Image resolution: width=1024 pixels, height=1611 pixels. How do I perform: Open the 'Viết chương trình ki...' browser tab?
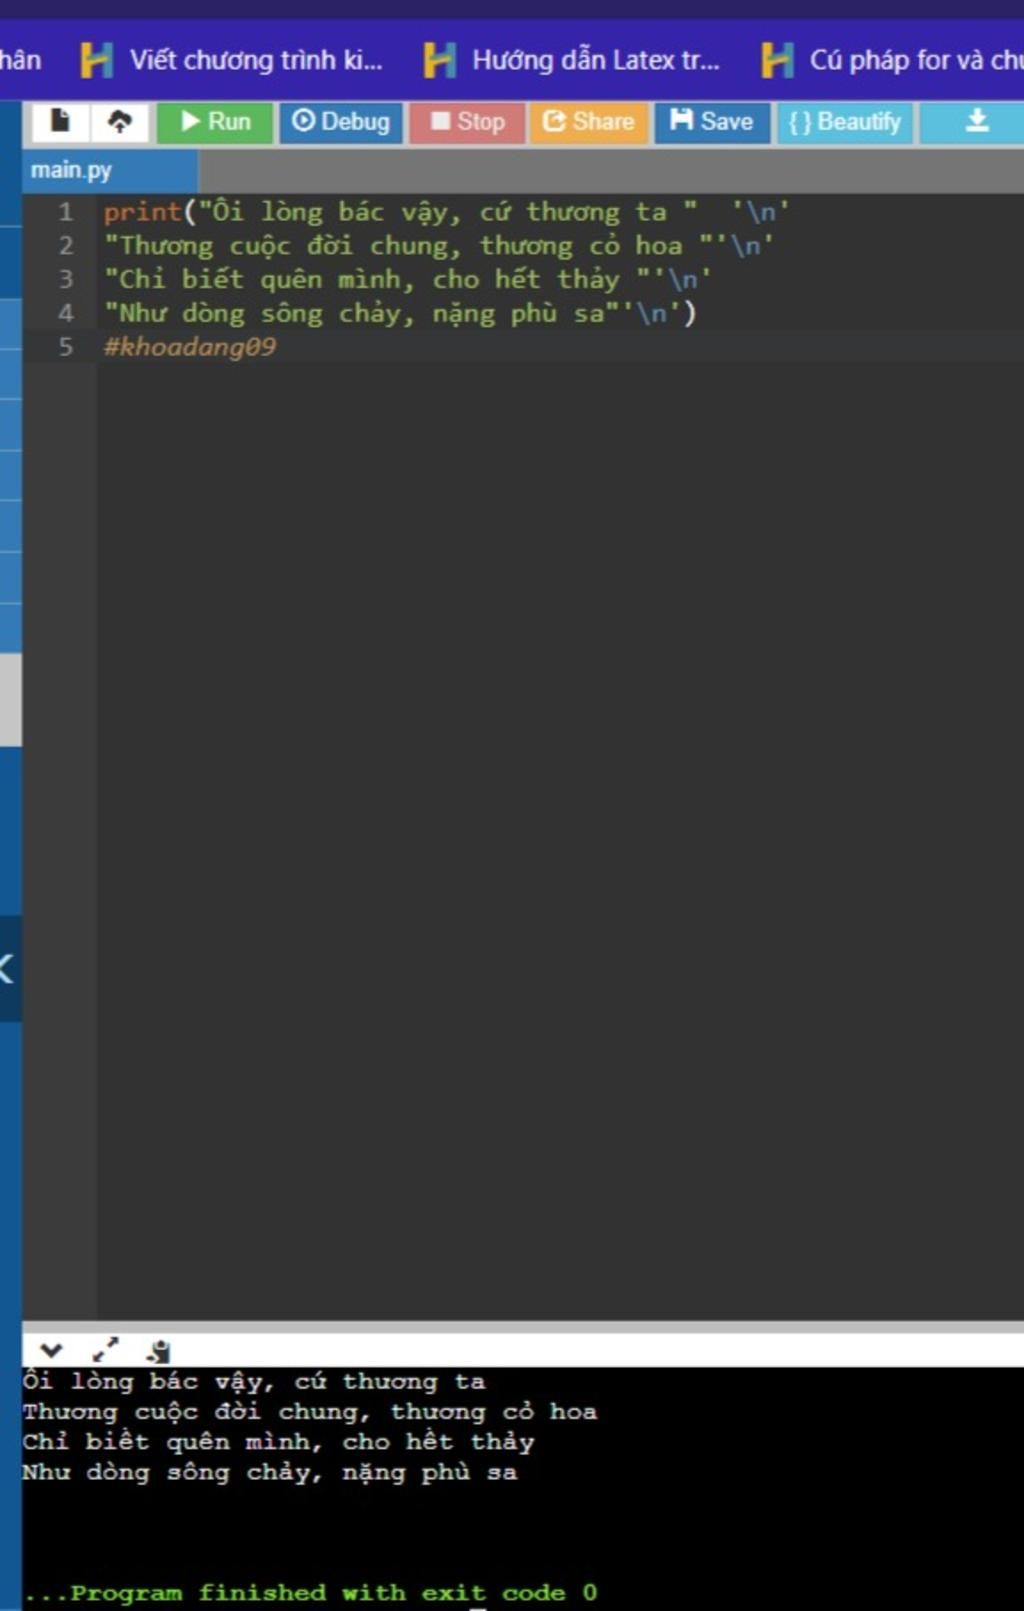tap(232, 60)
